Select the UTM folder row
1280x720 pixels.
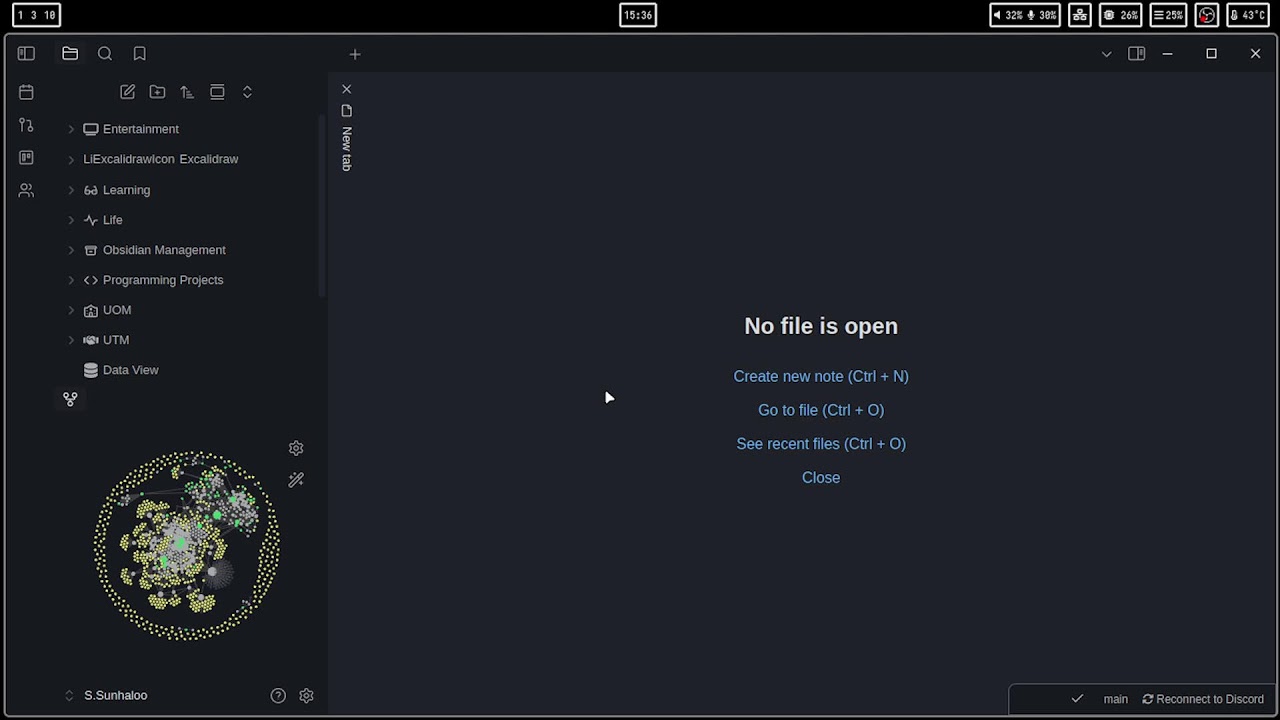[187, 340]
